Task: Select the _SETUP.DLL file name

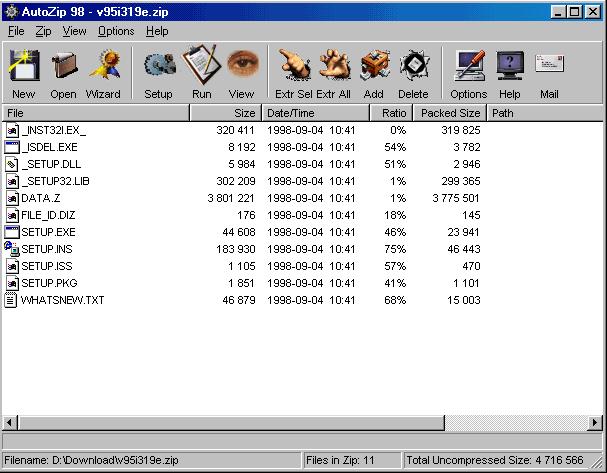Action: [51, 165]
